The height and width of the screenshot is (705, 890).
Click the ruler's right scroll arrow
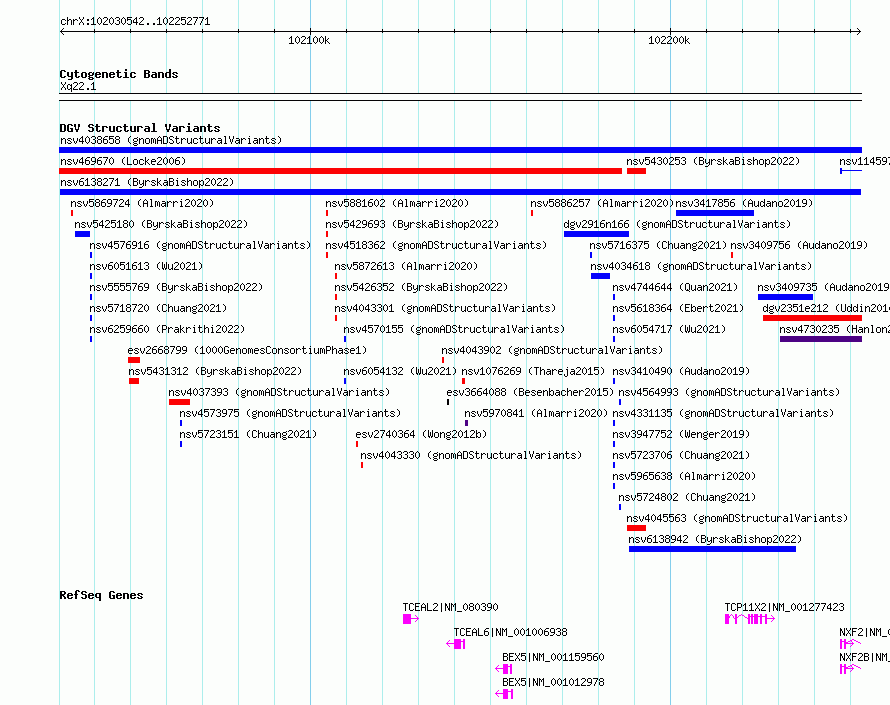point(858,31)
